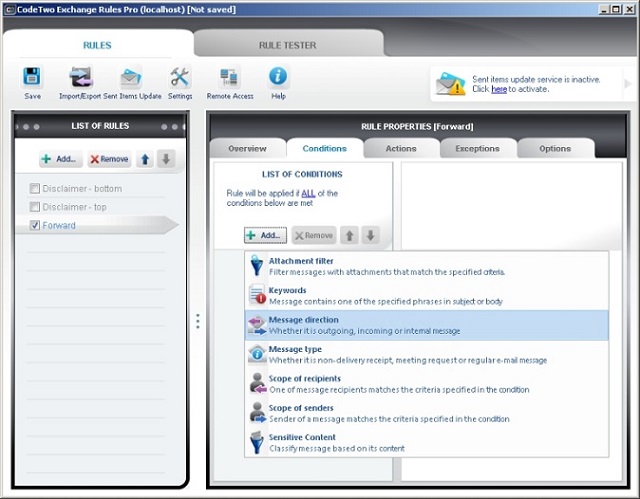Move condition up in List of Conditions
Viewport: 640px width, 499px height.
pos(349,235)
